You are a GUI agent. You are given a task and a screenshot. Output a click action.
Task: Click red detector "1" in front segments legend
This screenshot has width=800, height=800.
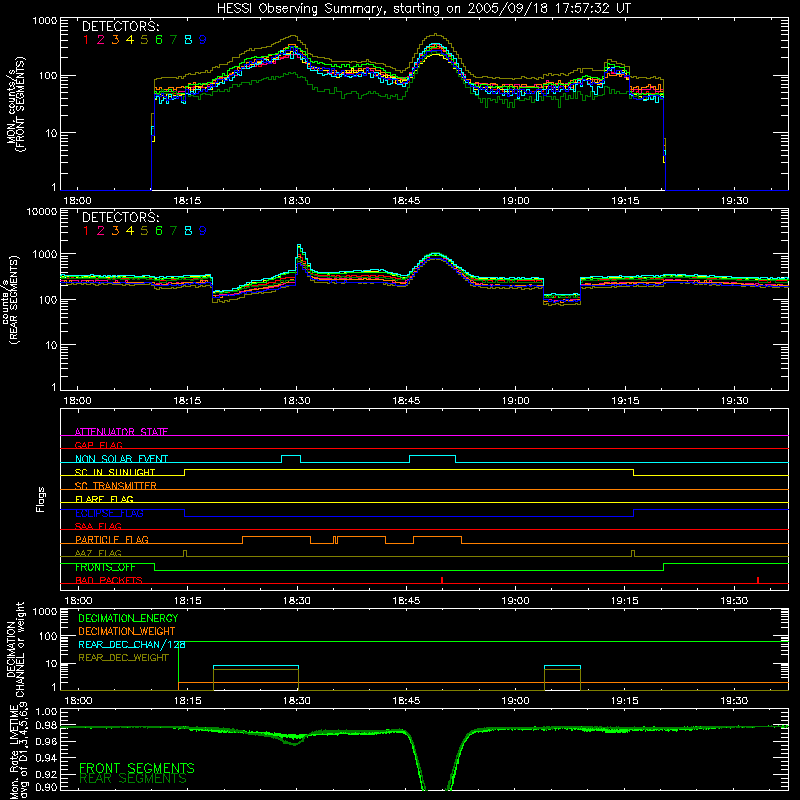[86, 40]
